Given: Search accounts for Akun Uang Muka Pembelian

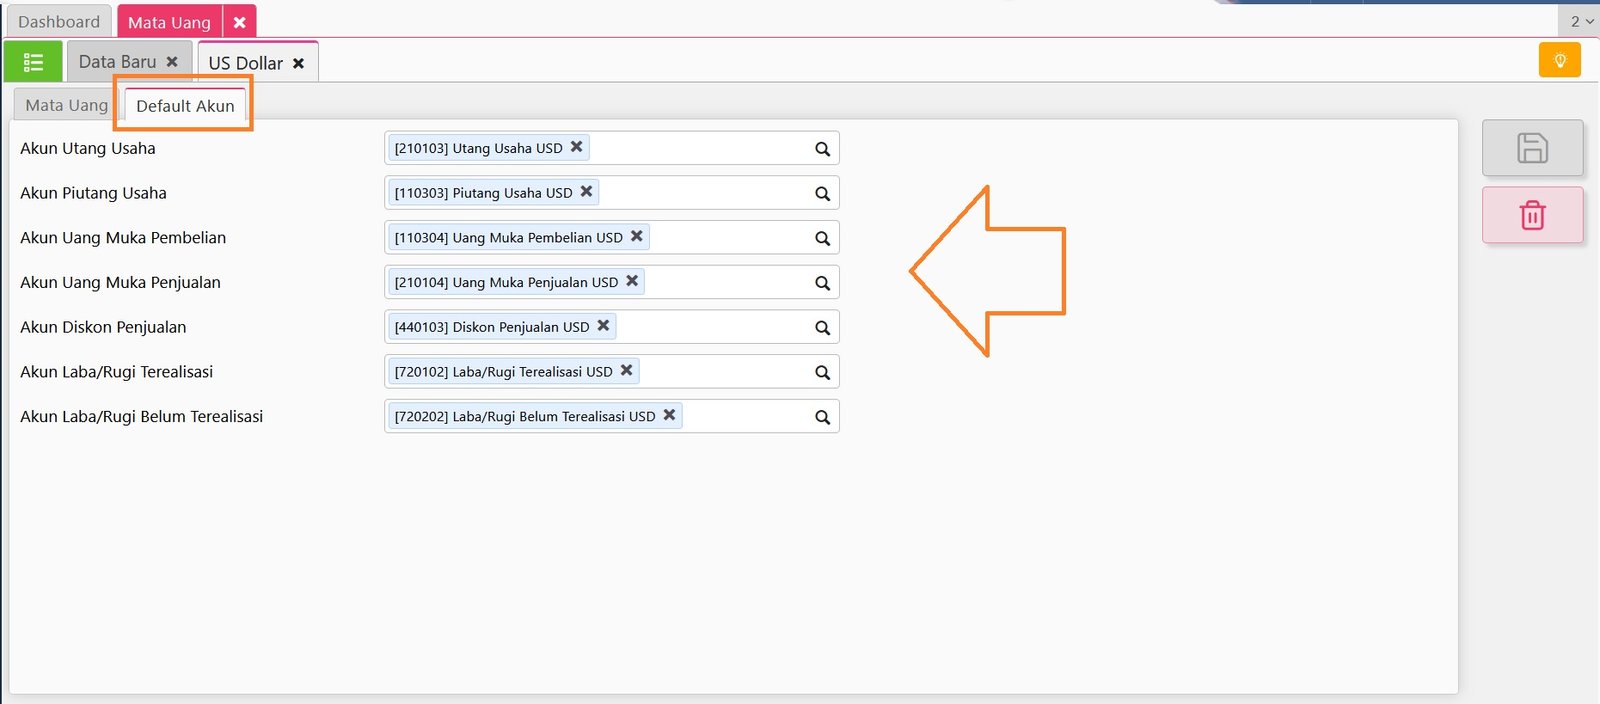Looking at the screenshot, I should tap(822, 238).
